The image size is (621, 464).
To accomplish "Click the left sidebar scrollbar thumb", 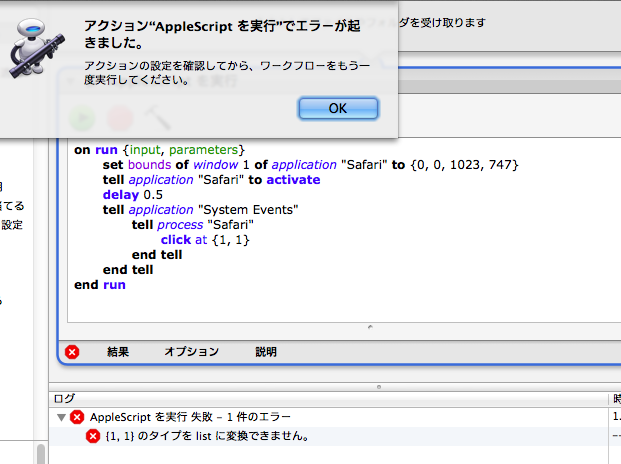I will 41,453.
